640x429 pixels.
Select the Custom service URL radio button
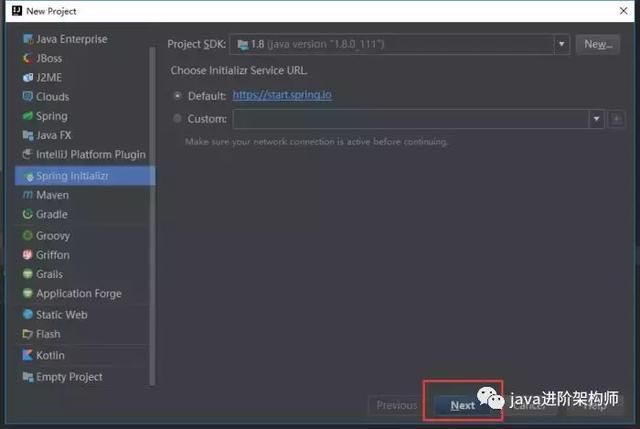(x=178, y=119)
